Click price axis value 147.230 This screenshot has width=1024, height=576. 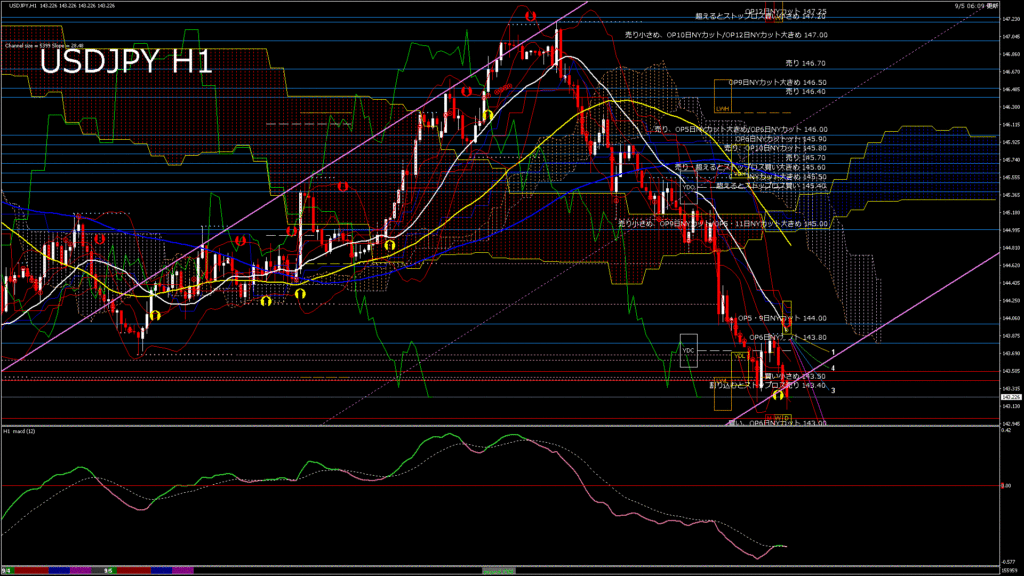1011,19
